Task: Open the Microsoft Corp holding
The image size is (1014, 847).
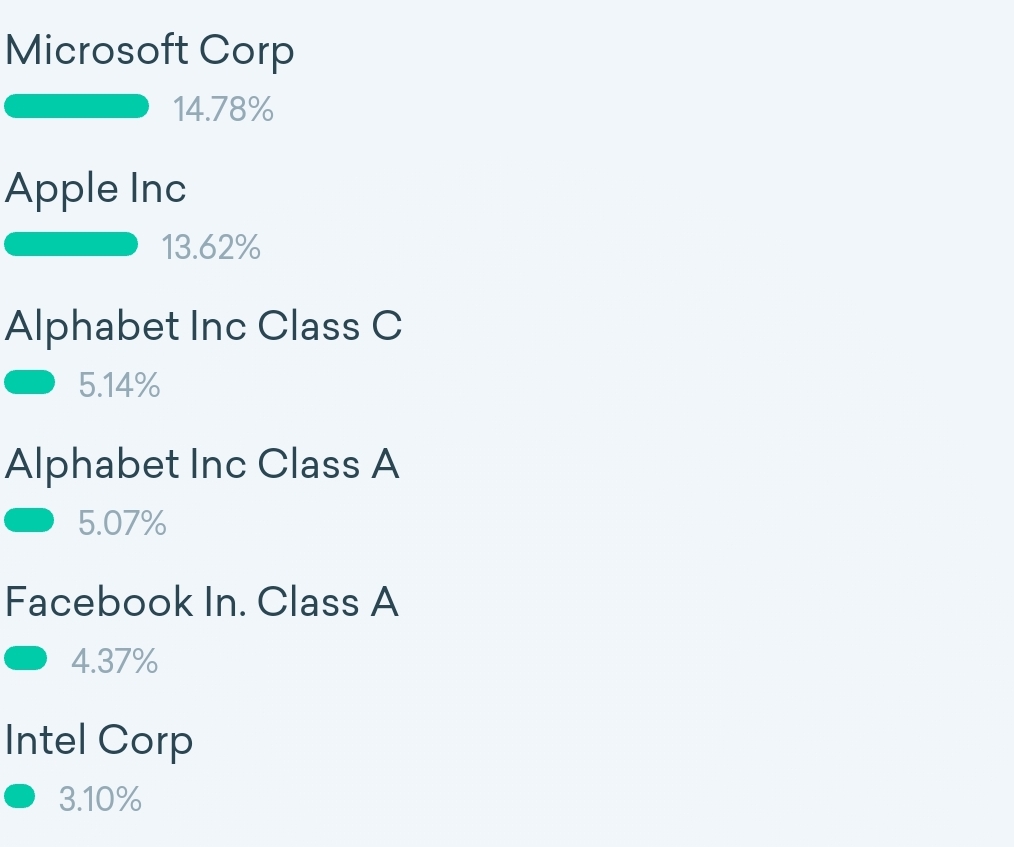Action: (150, 51)
